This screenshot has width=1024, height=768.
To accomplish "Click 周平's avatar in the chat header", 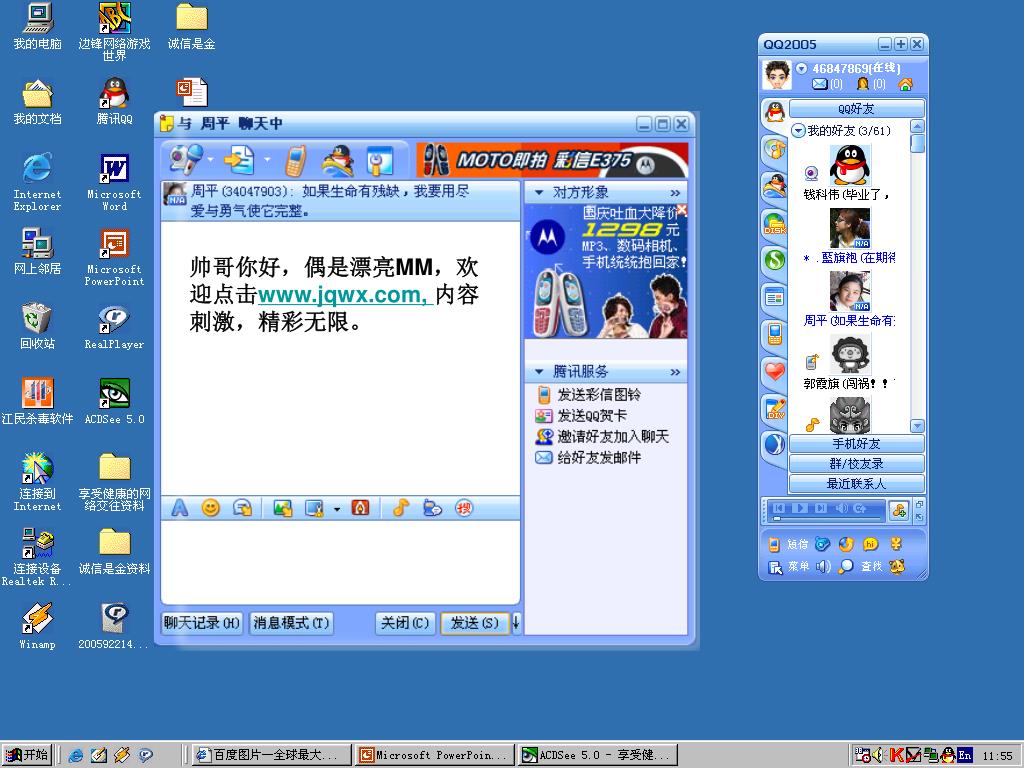I will [175, 195].
